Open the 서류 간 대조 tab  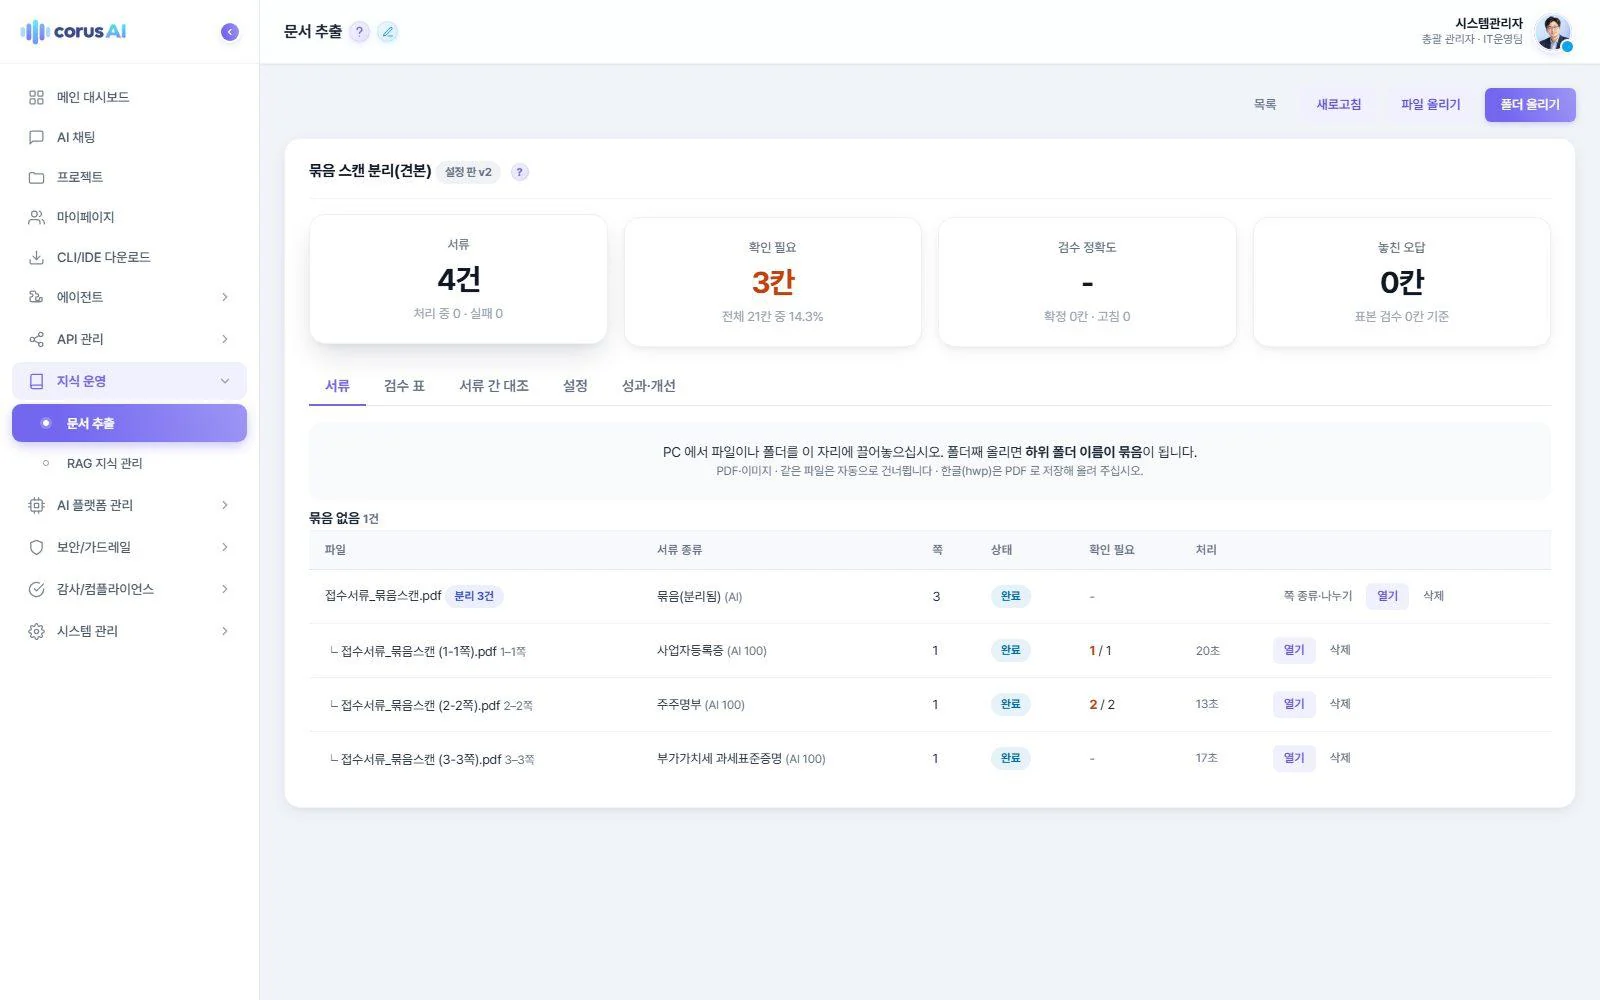click(x=494, y=386)
